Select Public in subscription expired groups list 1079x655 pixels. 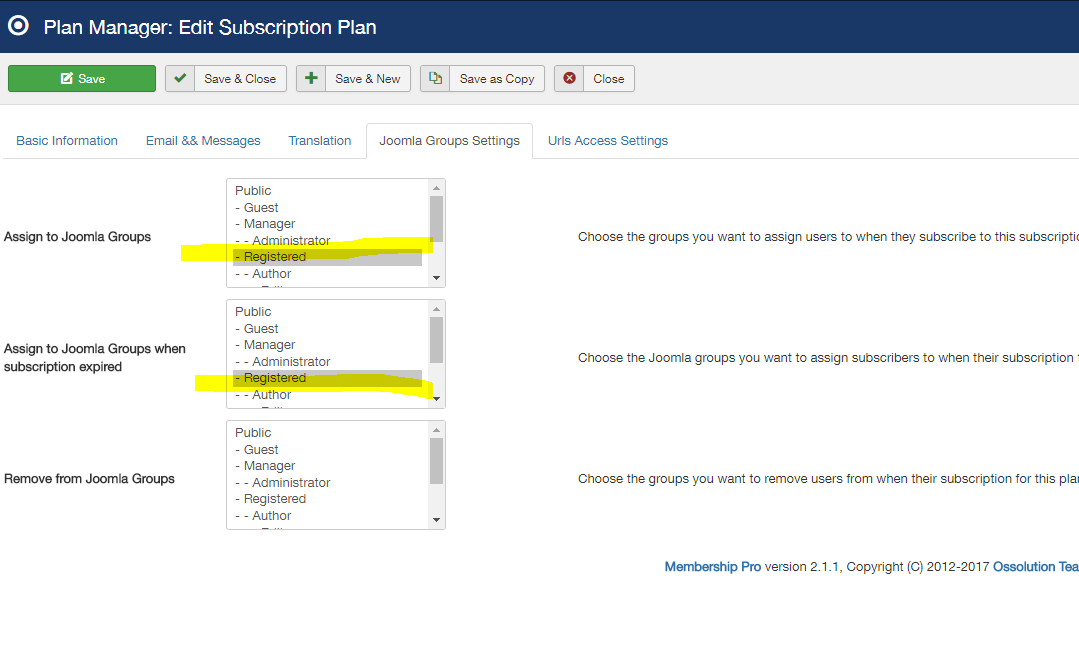pyautogui.click(x=328, y=312)
